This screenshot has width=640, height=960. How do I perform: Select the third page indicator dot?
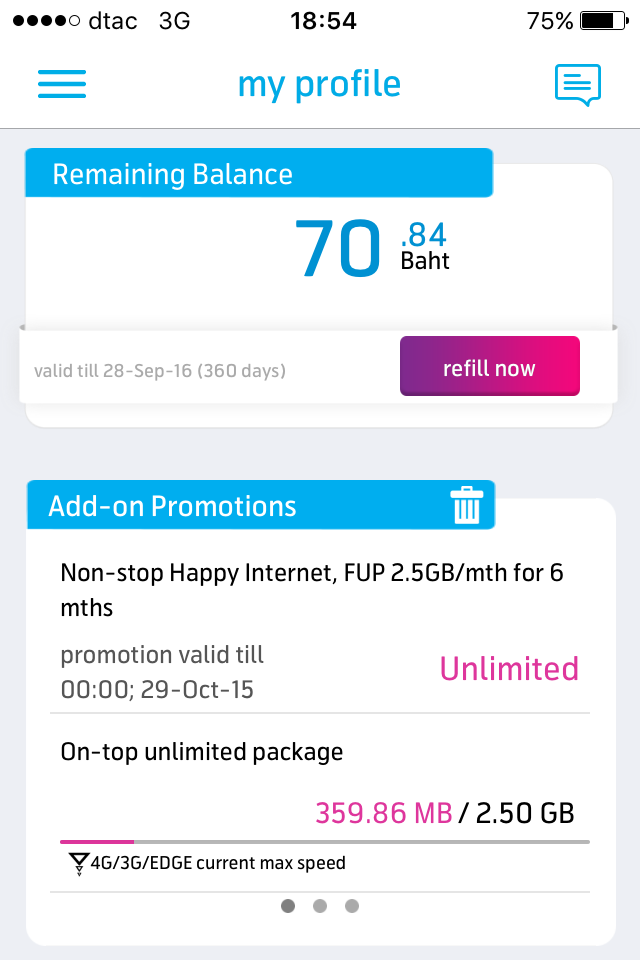coord(352,906)
